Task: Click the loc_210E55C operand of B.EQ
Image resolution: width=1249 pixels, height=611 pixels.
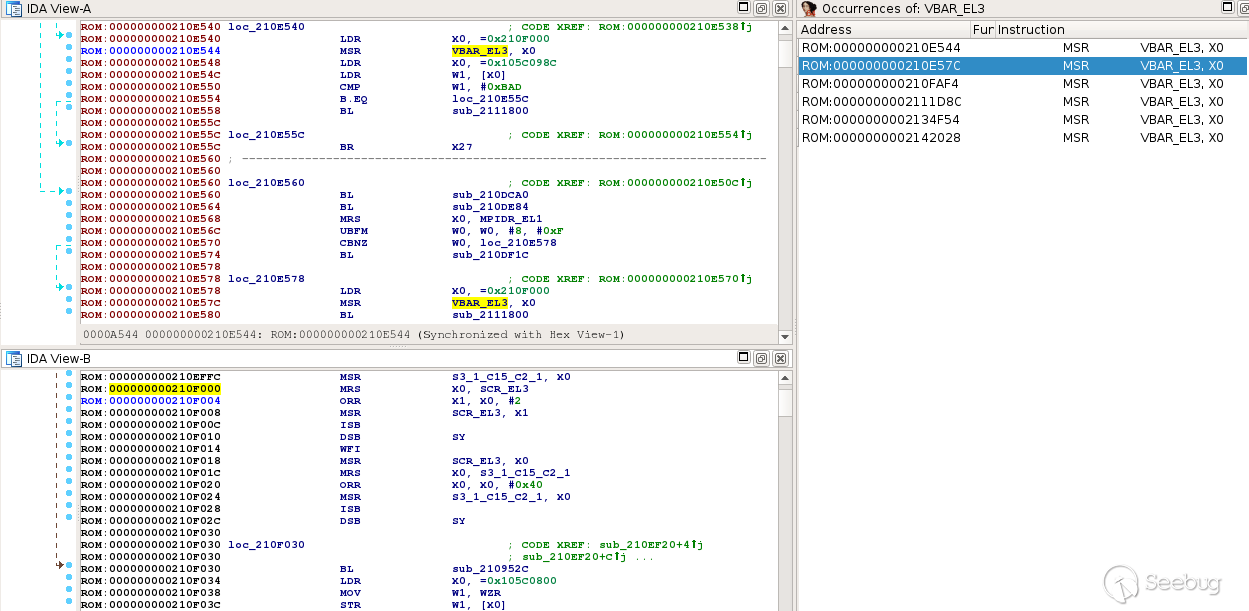Action: coord(490,99)
